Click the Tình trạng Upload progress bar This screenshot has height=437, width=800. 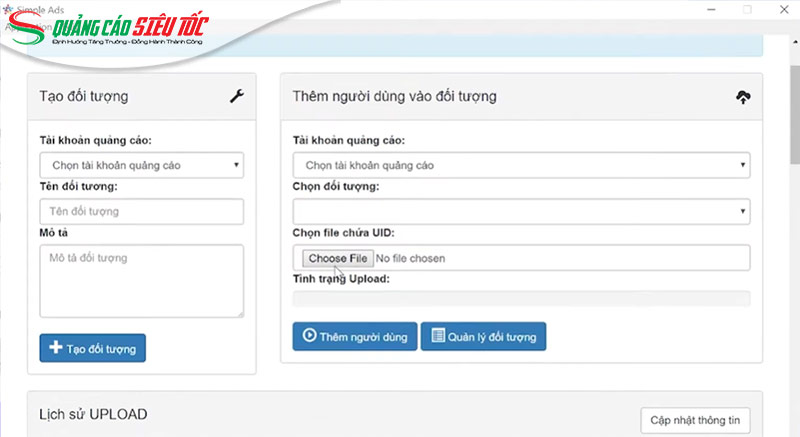tap(521, 297)
